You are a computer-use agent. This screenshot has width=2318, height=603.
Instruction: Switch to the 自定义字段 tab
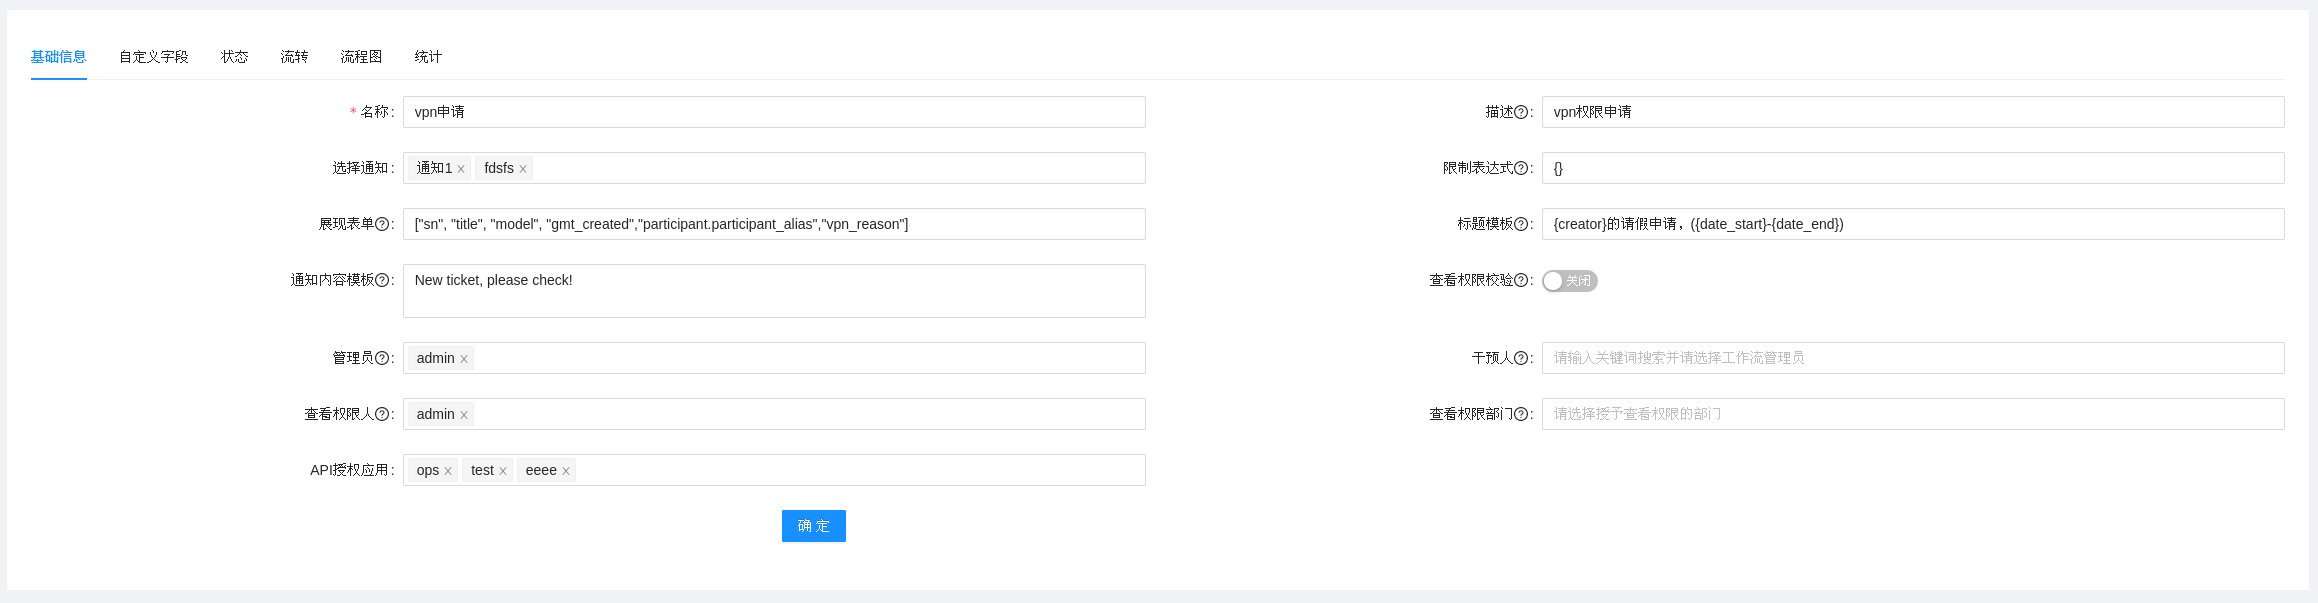tap(154, 57)
